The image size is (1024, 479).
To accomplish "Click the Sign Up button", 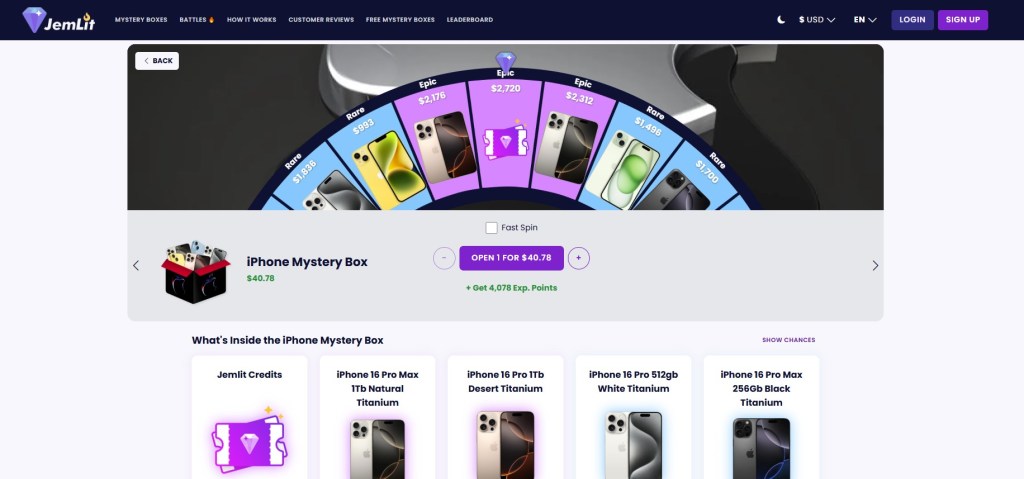I will coord(963,20).
